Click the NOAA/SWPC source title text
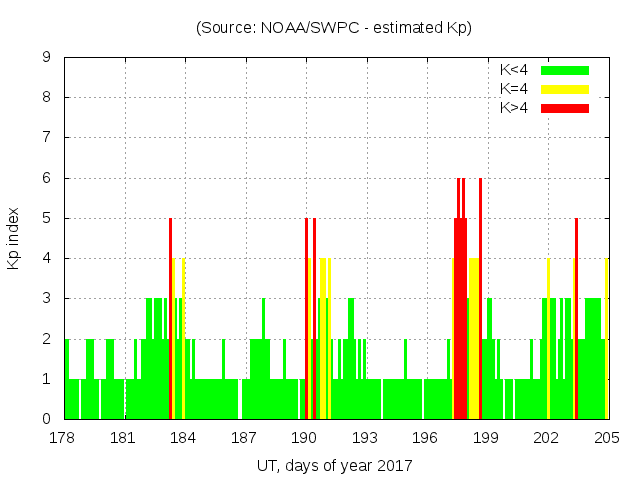 pyautogui.click(x=333, y=28)
